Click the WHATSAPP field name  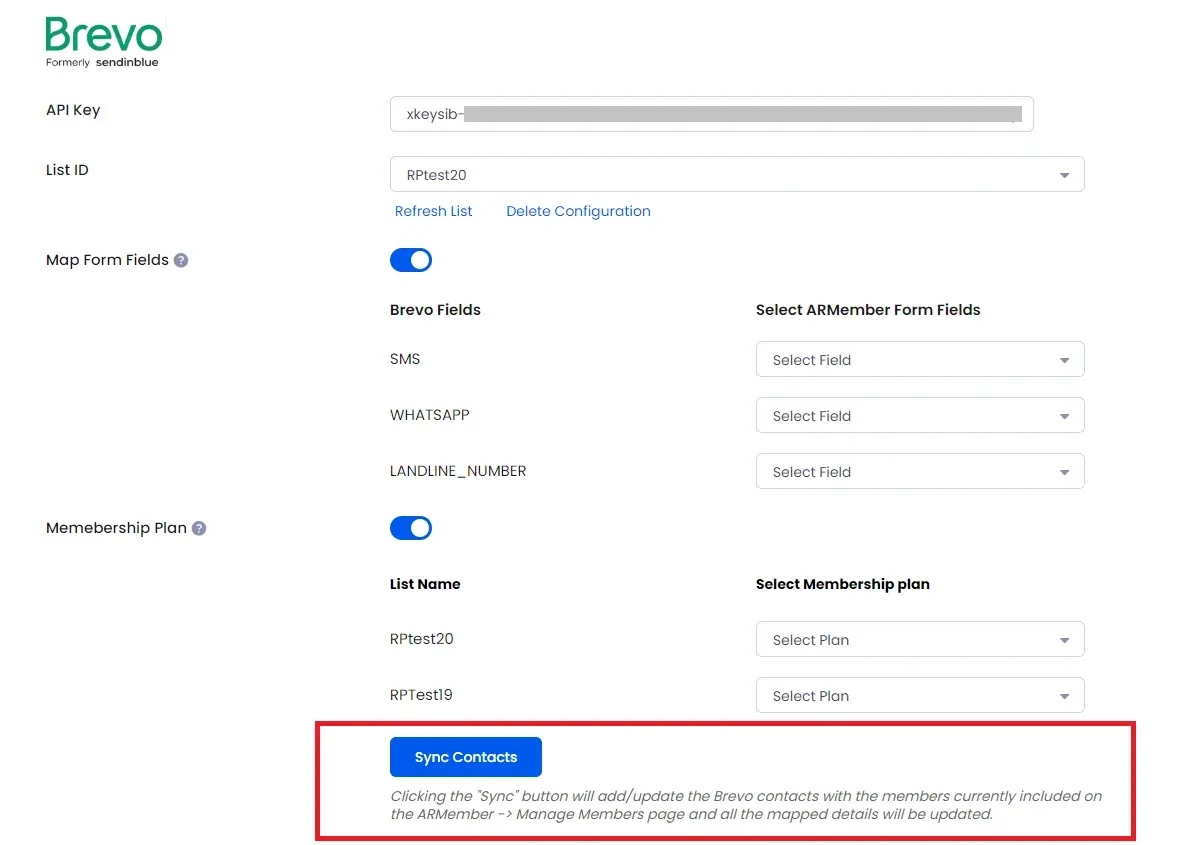(430, 415)
